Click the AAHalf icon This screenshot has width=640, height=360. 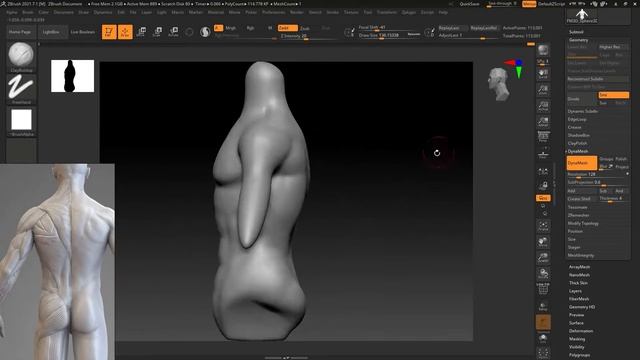543,122
